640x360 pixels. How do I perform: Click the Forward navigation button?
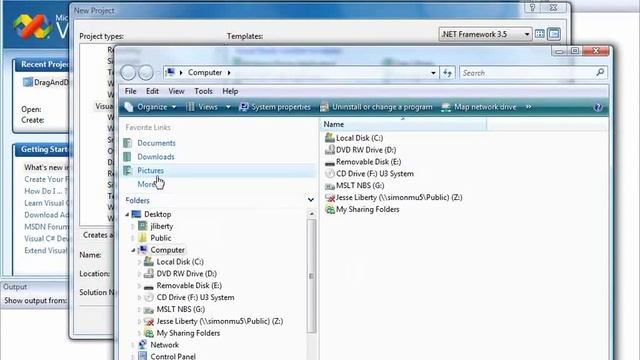146,73
